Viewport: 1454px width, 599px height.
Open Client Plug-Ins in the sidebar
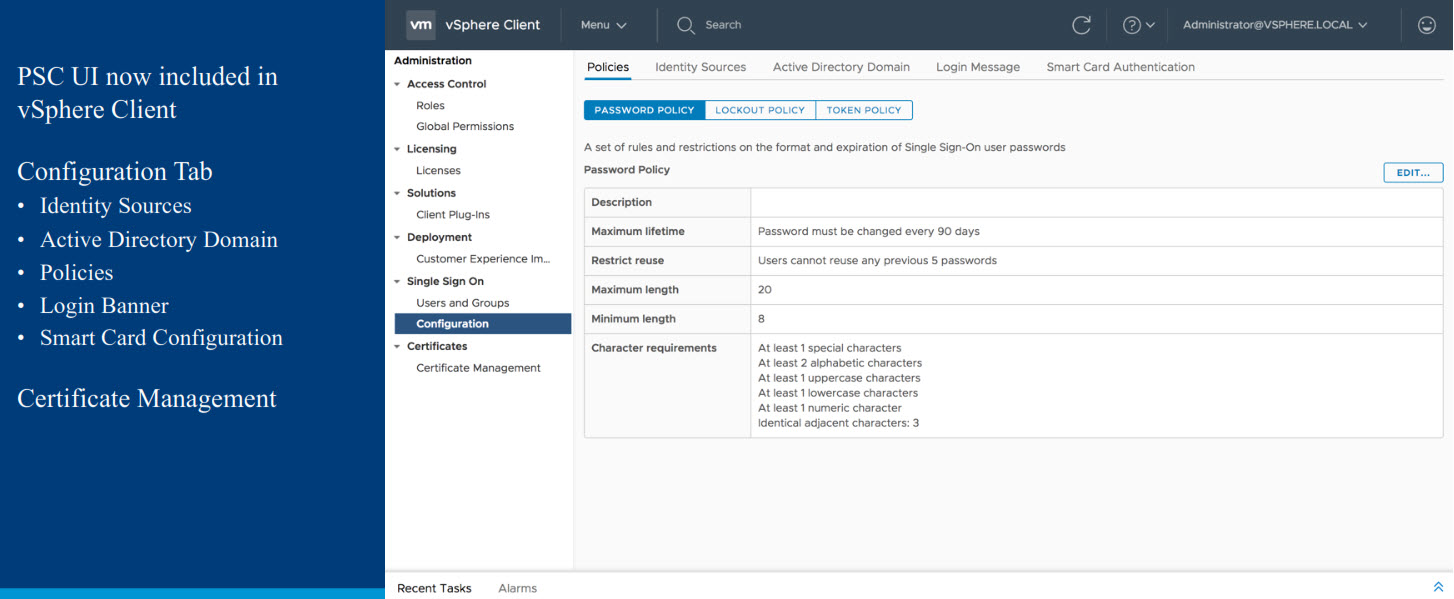coord(453,214)
